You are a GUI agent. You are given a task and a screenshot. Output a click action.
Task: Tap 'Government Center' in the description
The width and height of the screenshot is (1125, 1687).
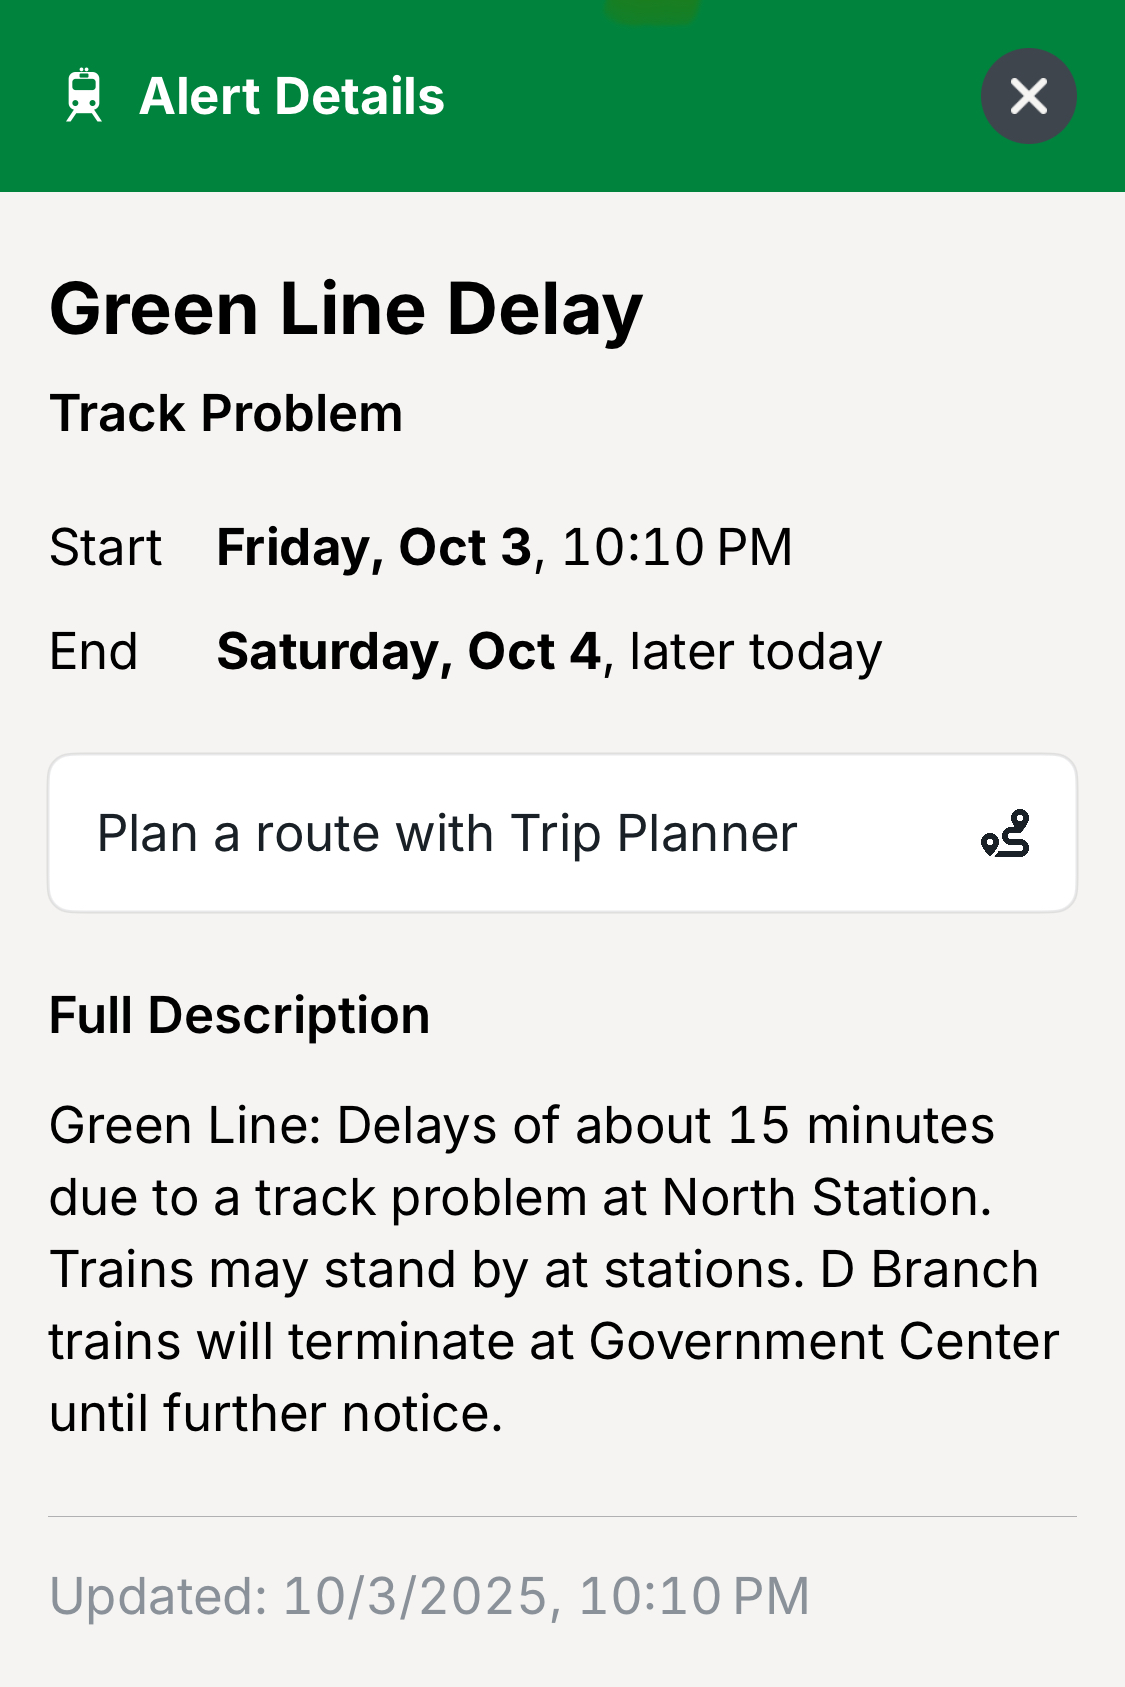click(x=823, y=1342)
